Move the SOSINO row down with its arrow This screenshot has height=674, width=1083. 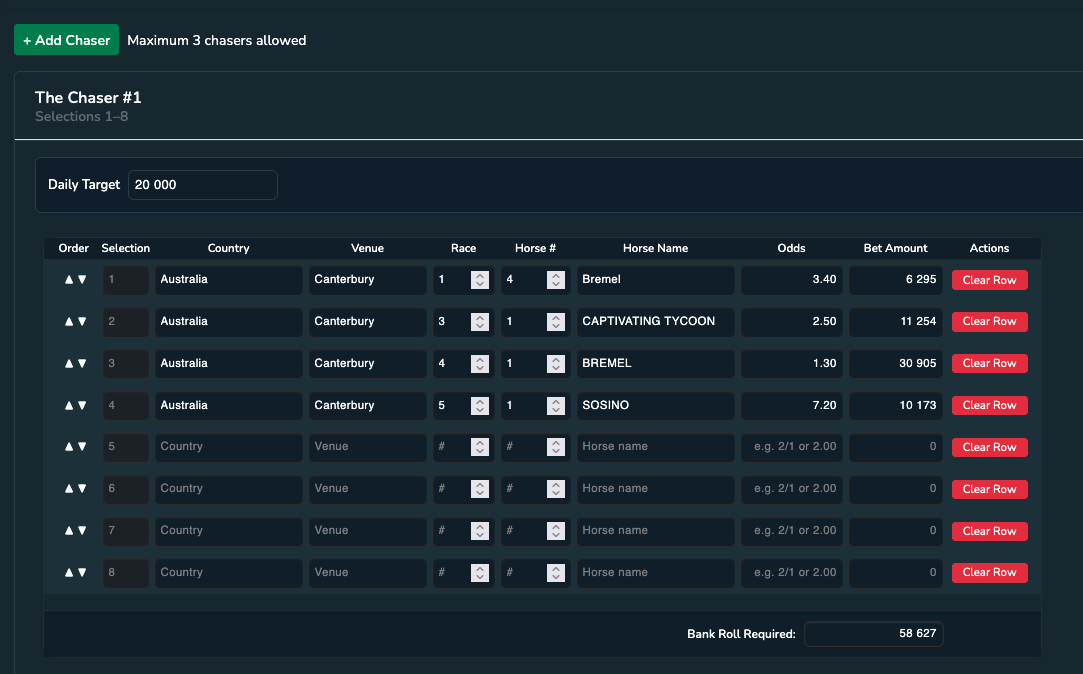tap(81, 405)
